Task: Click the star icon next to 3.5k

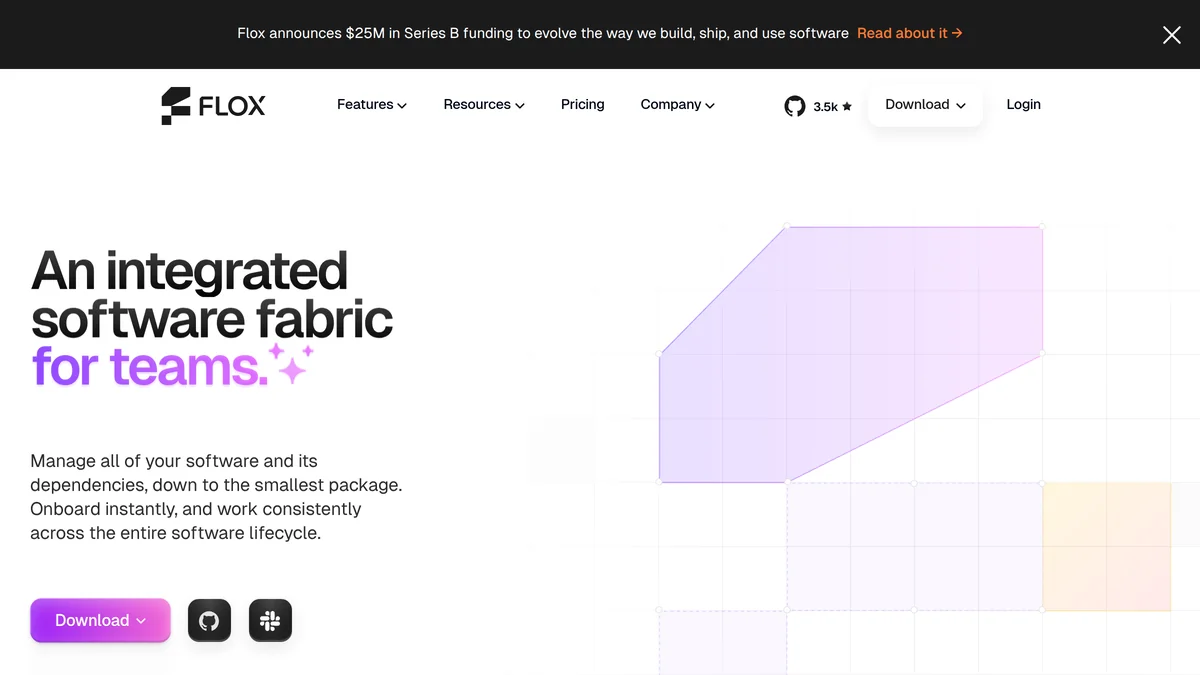Action: (846, 105)
